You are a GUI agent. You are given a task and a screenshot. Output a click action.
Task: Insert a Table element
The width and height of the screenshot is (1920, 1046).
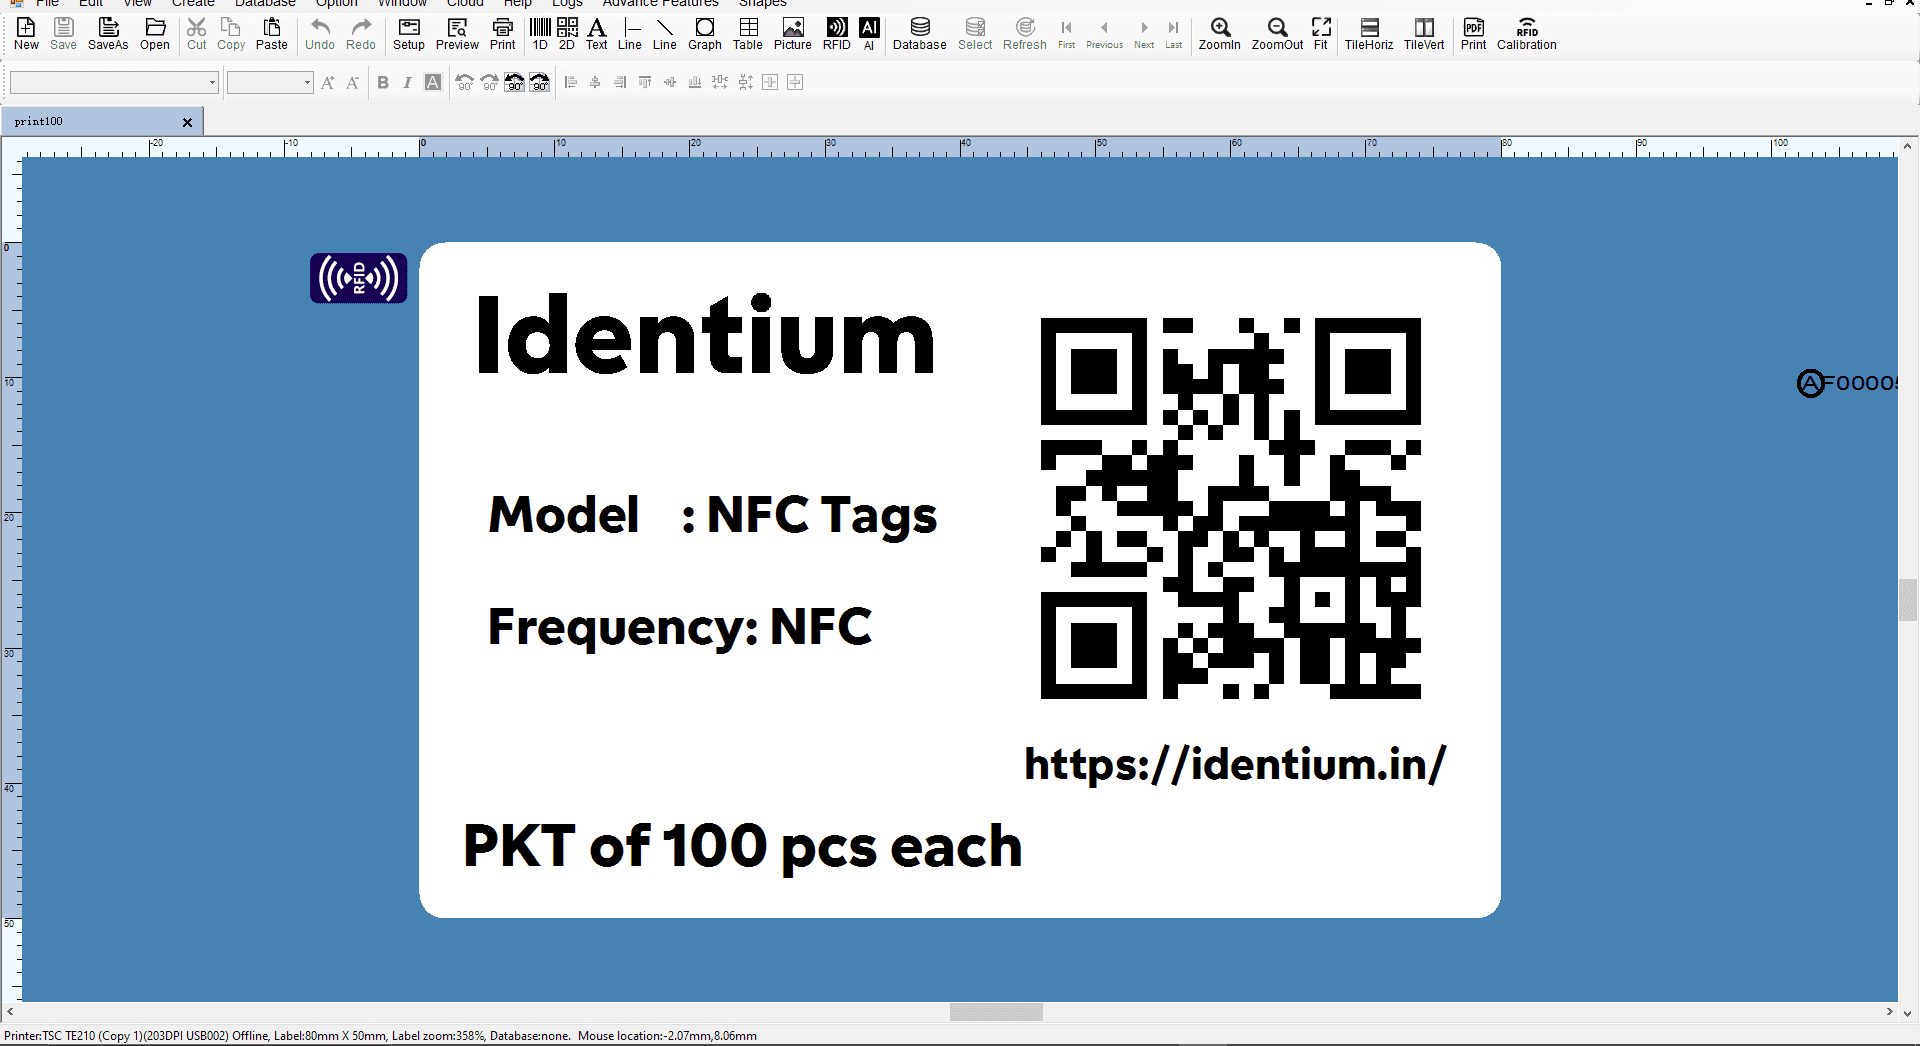coord(748,34)
